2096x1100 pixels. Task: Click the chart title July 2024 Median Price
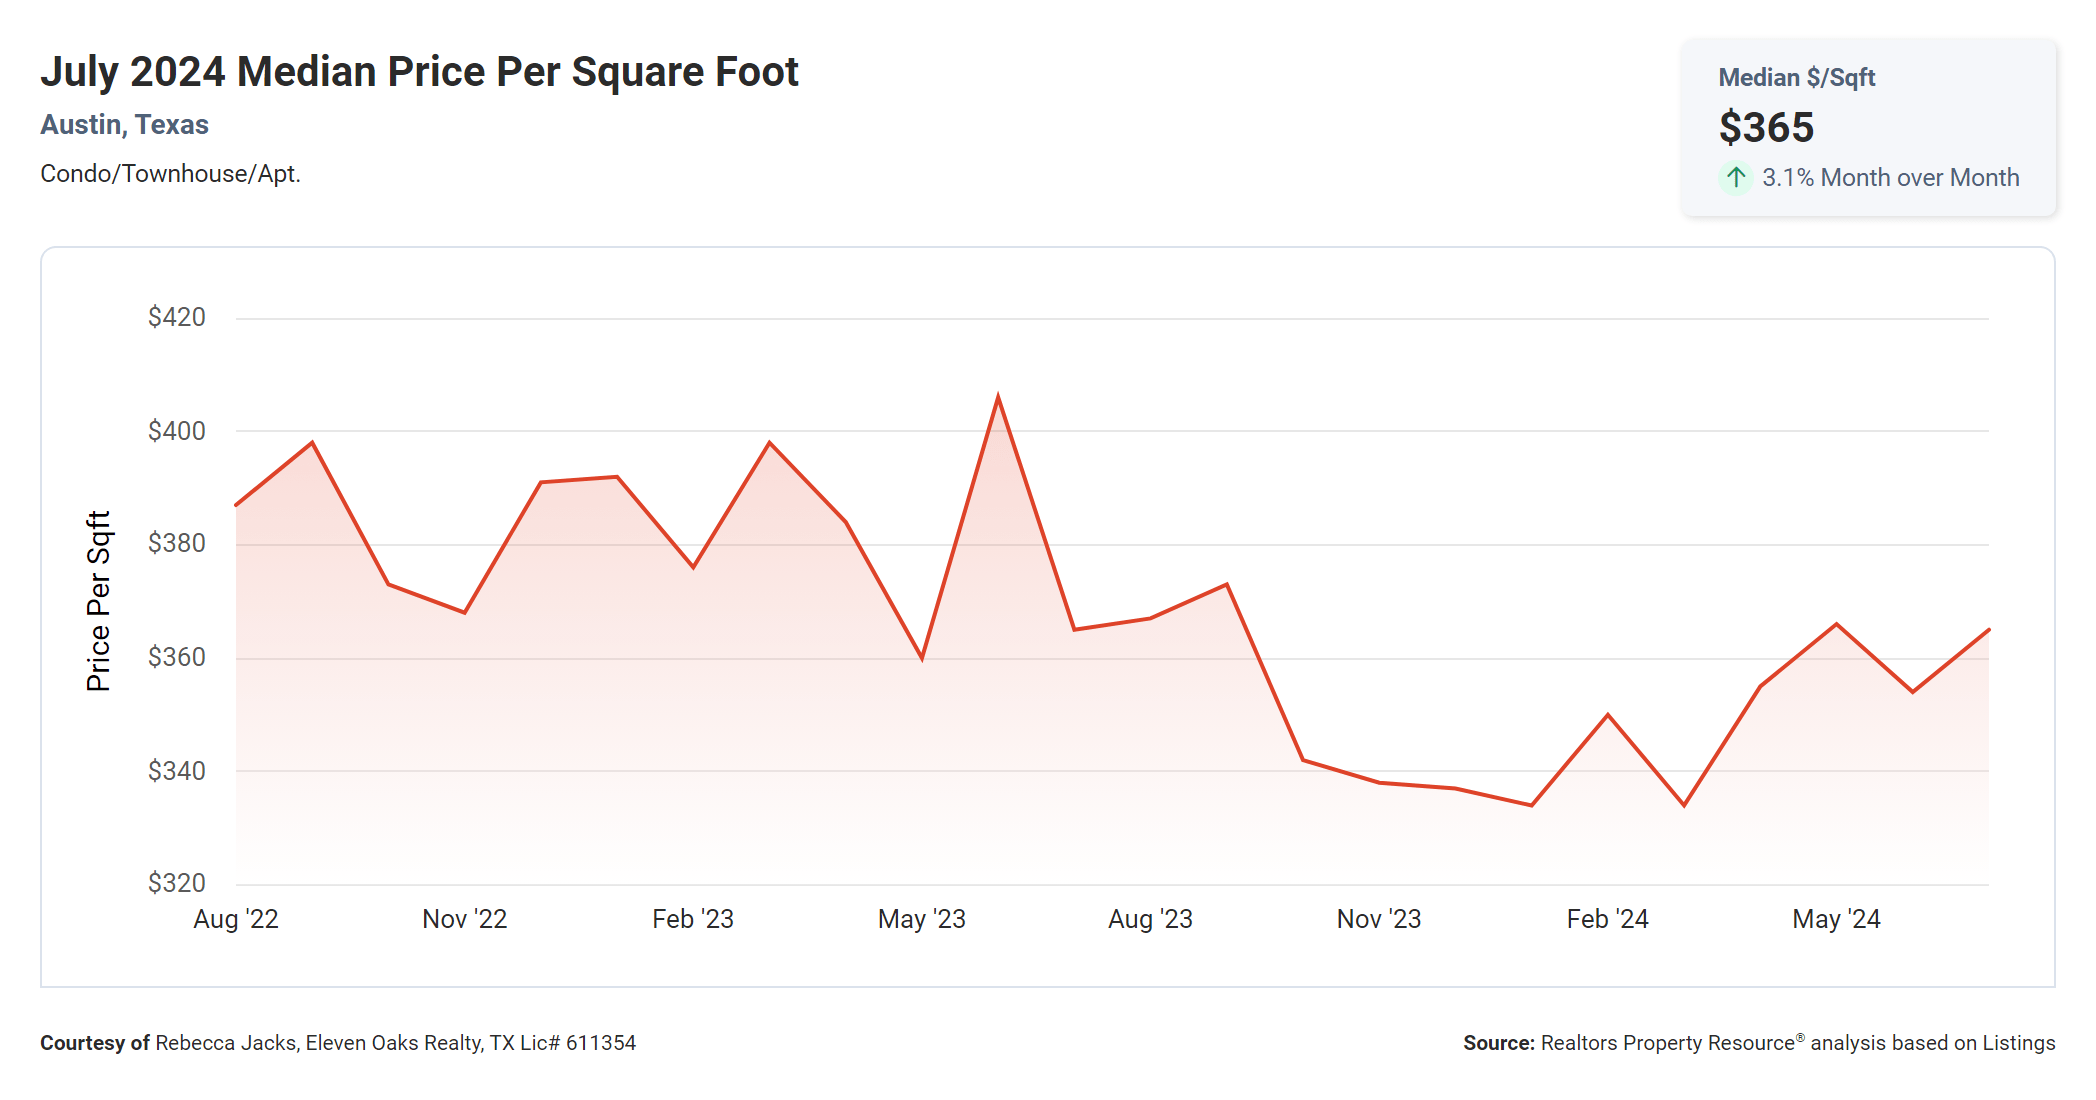click(419, 72)
